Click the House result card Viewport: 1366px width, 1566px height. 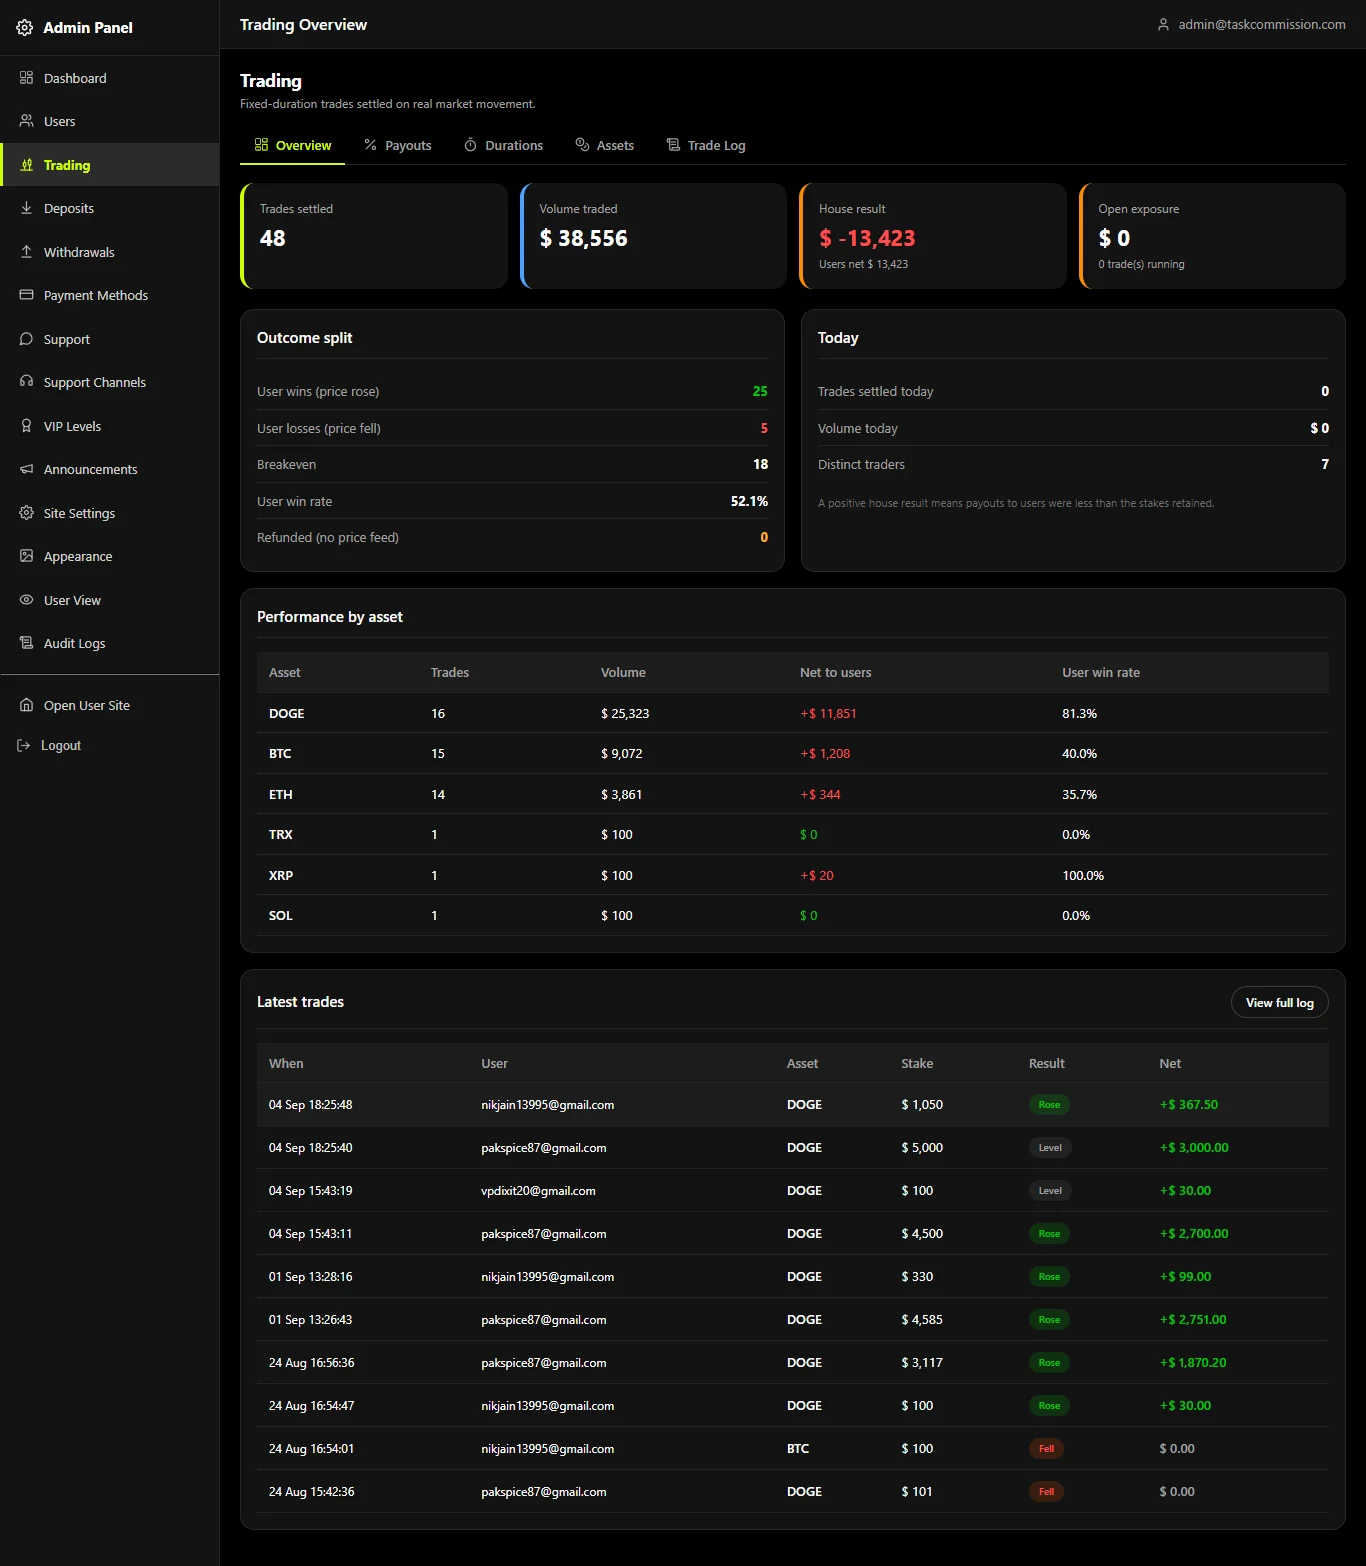click(x=933, y=236)
